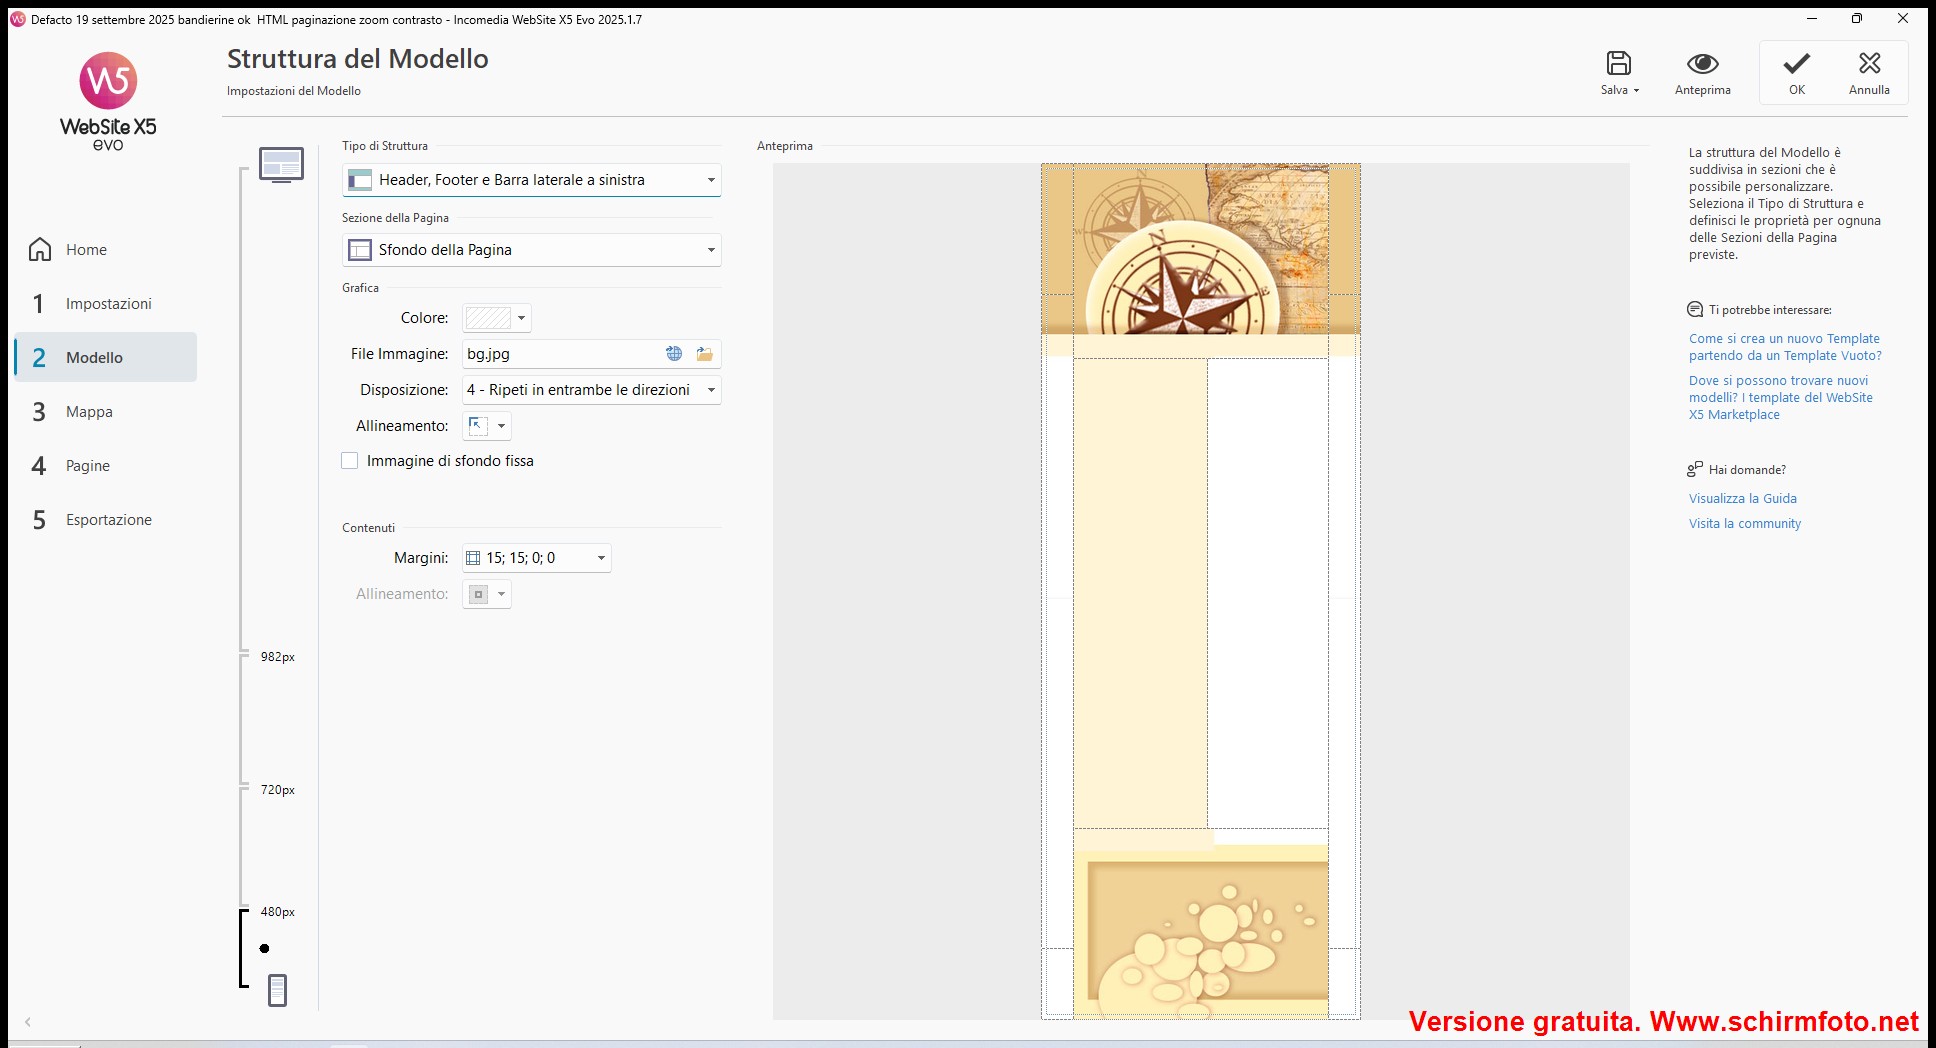Image resolution: width=1936 pixels, height=1048 pixels.
Task: Click the File Immagine text field
Action: [x=560, y=354]
